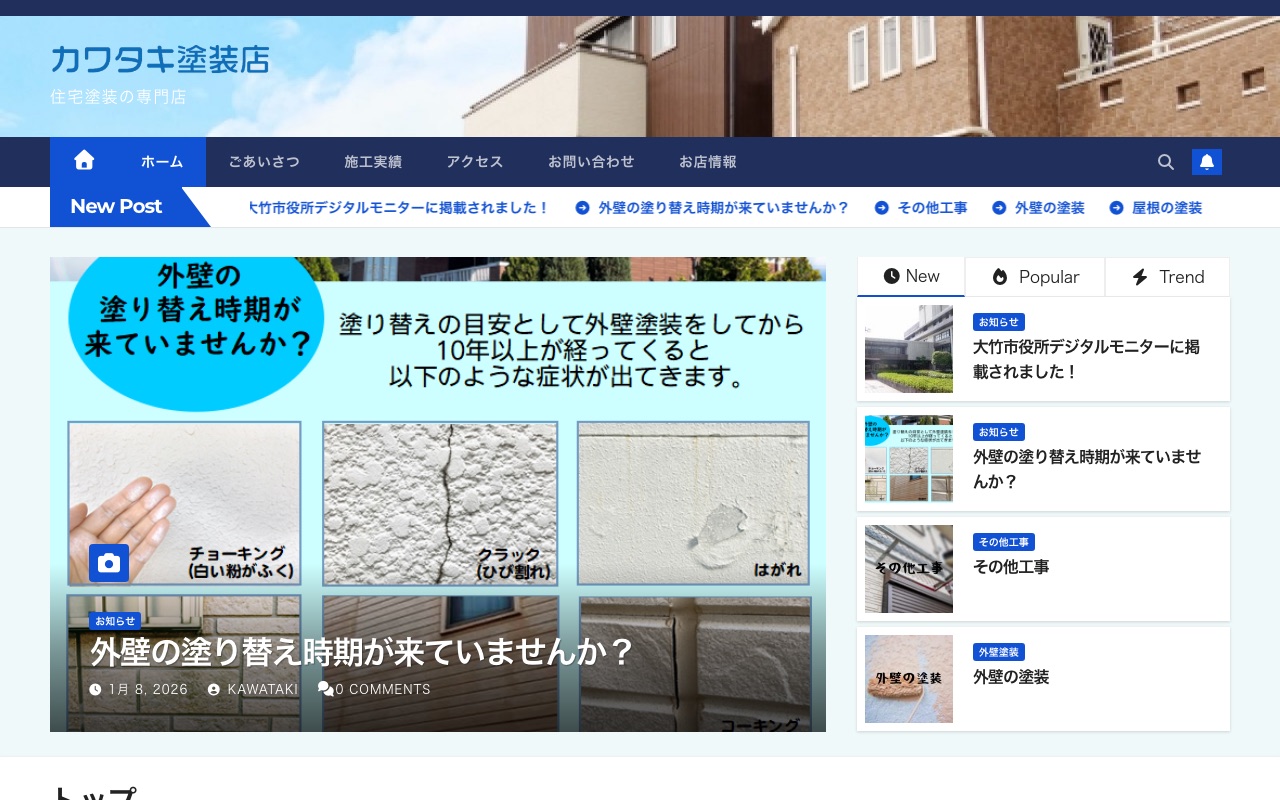Click the 住宅塗装の専門店 tagline text
The height and width of the screenshot is (800, 1280).
(x=118, y=97)
